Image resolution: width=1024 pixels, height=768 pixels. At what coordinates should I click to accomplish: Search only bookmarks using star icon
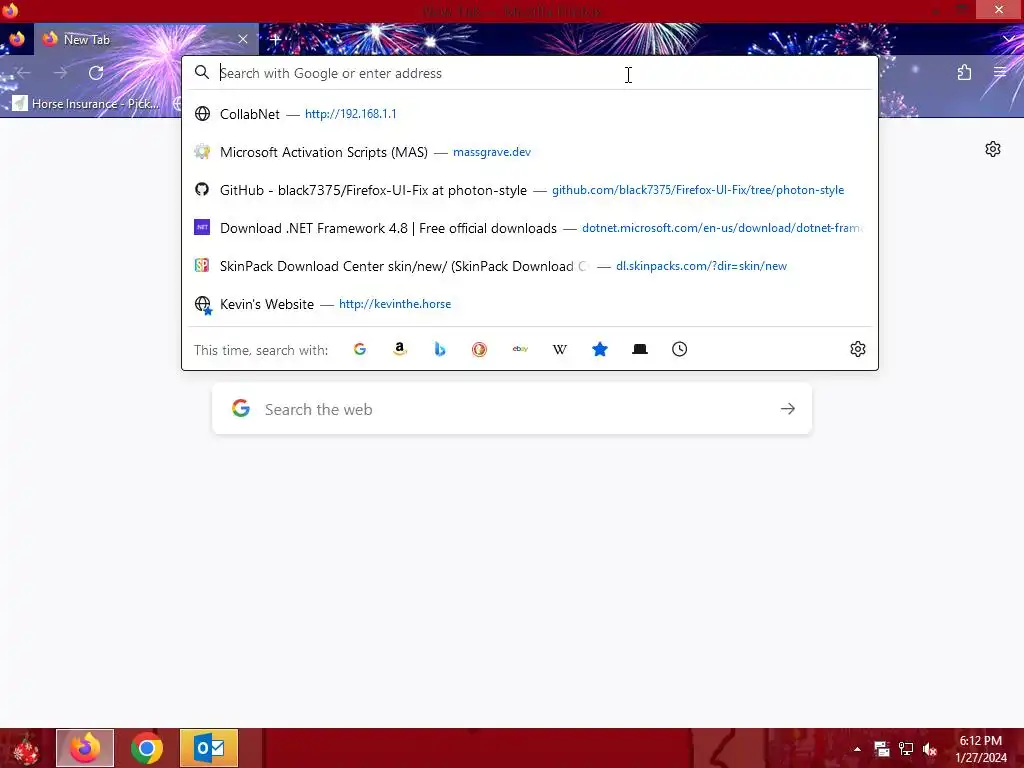(600, 349)
